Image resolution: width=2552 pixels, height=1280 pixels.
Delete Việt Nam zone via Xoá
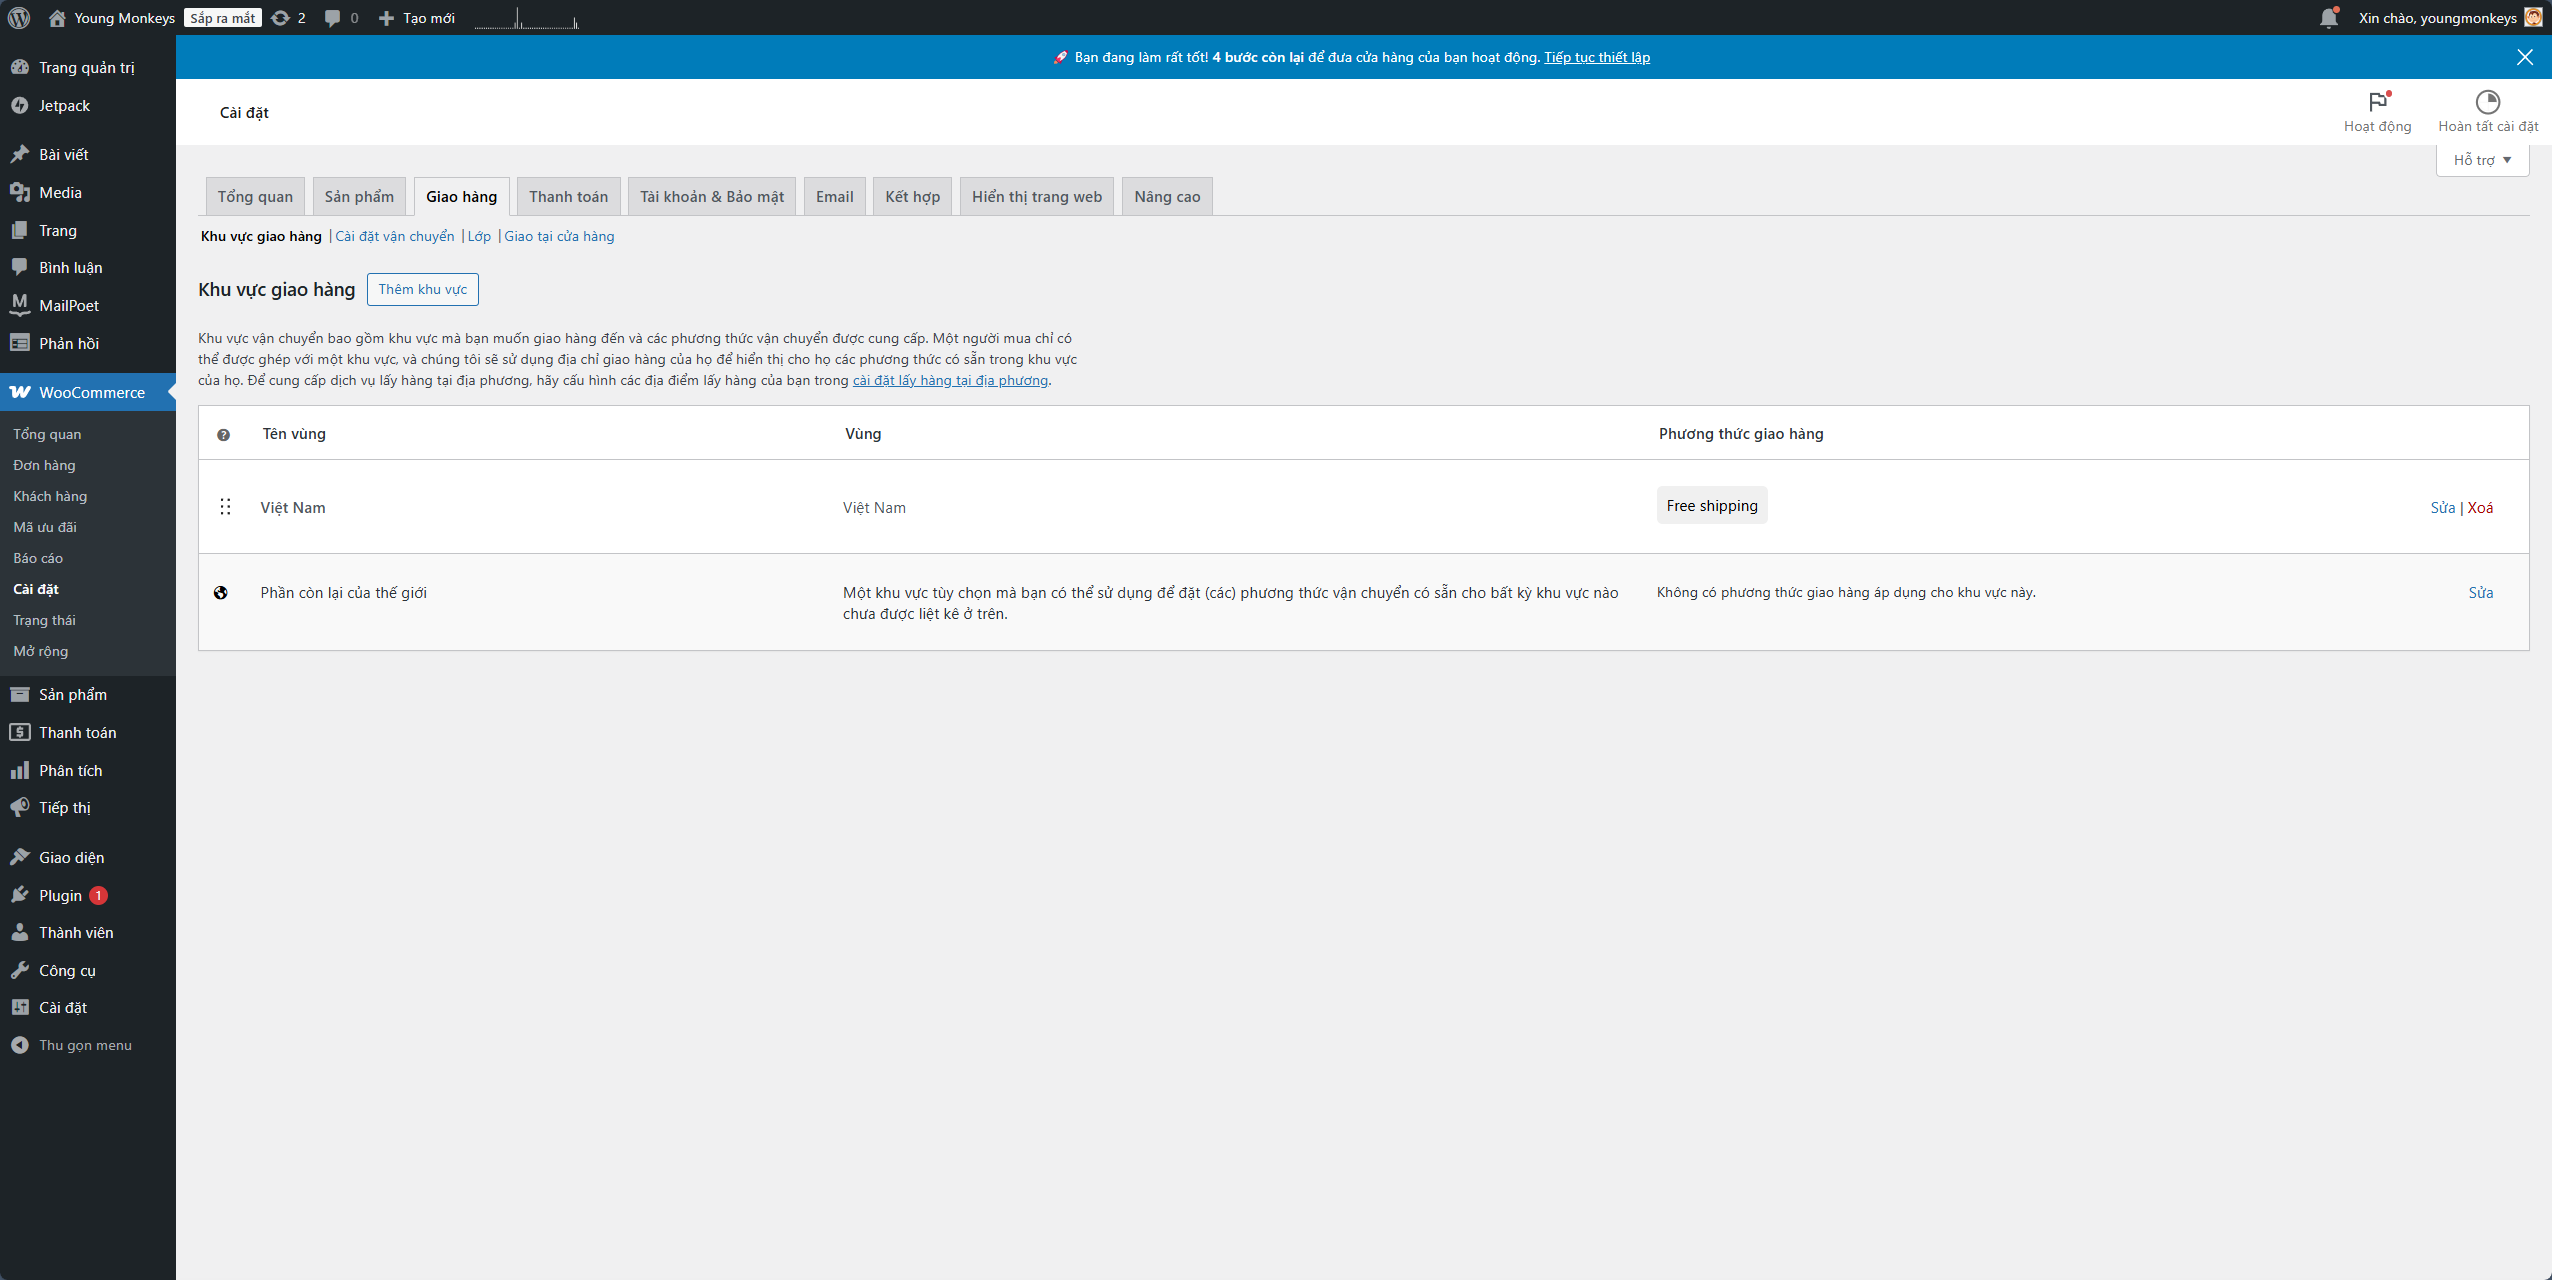(2480, 508)
